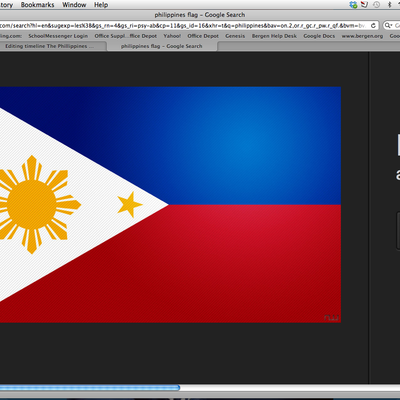Screen dimensions: 400x400
Task: Open the Time Machine clock icon
Action: point(377,5)
